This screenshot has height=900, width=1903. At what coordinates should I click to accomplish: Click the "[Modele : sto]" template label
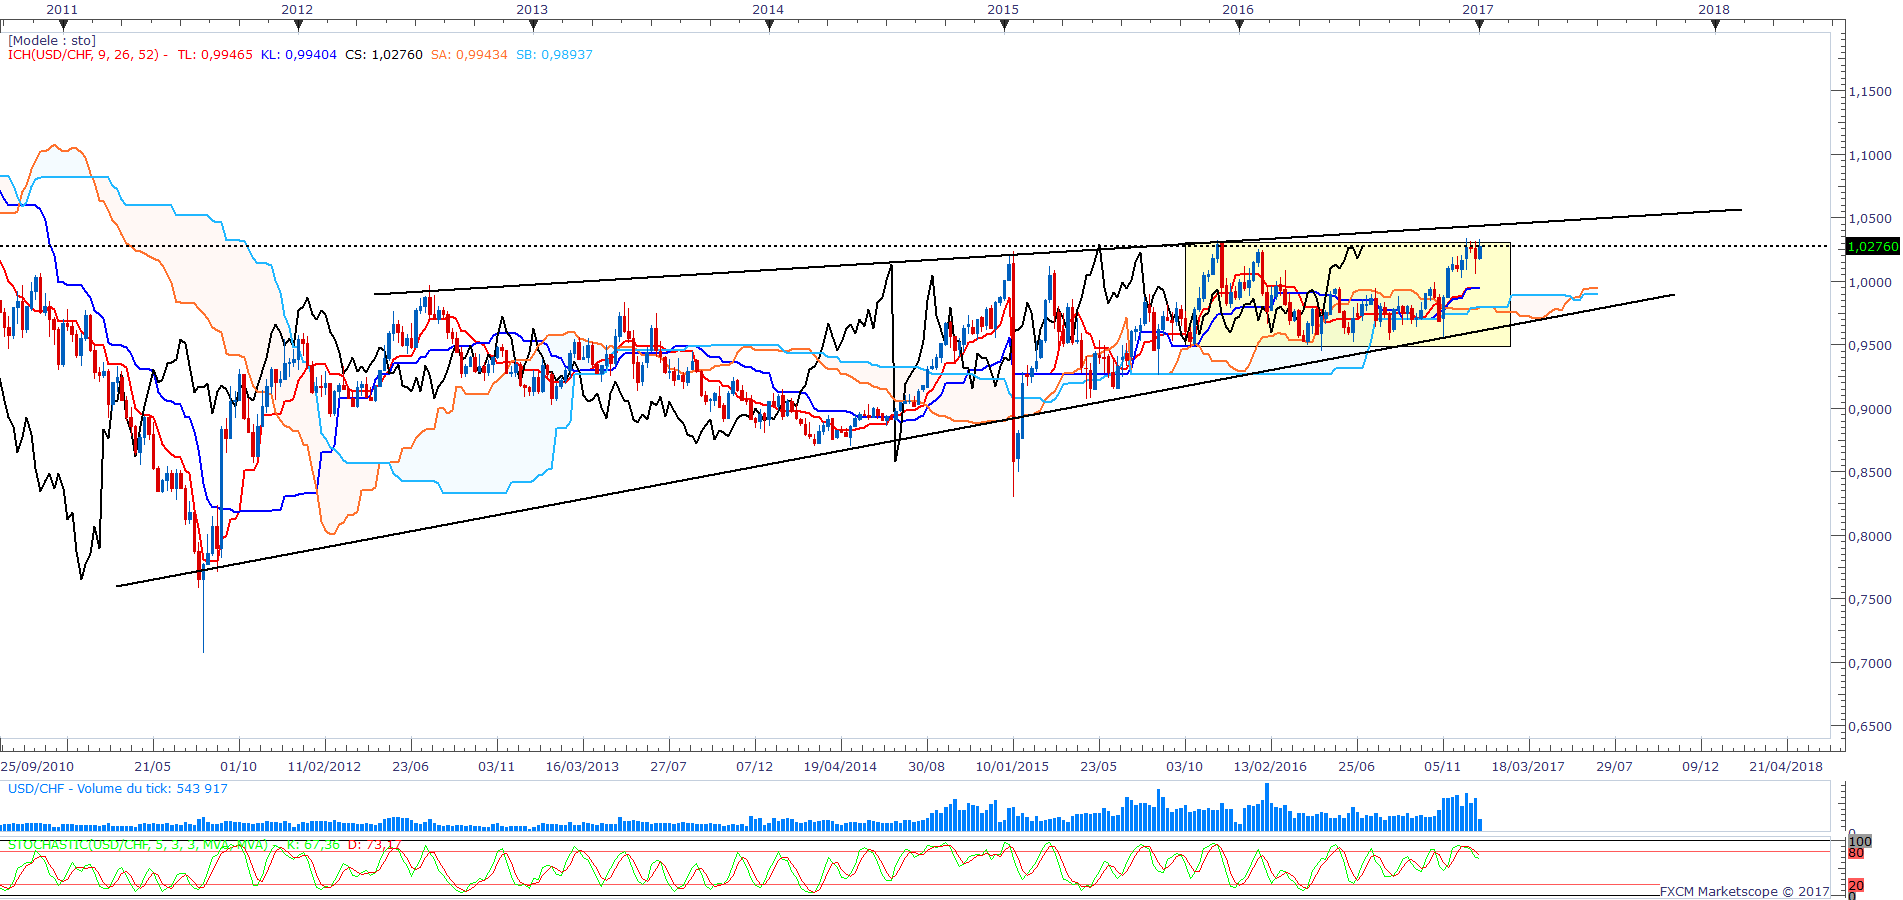[52, 41]
